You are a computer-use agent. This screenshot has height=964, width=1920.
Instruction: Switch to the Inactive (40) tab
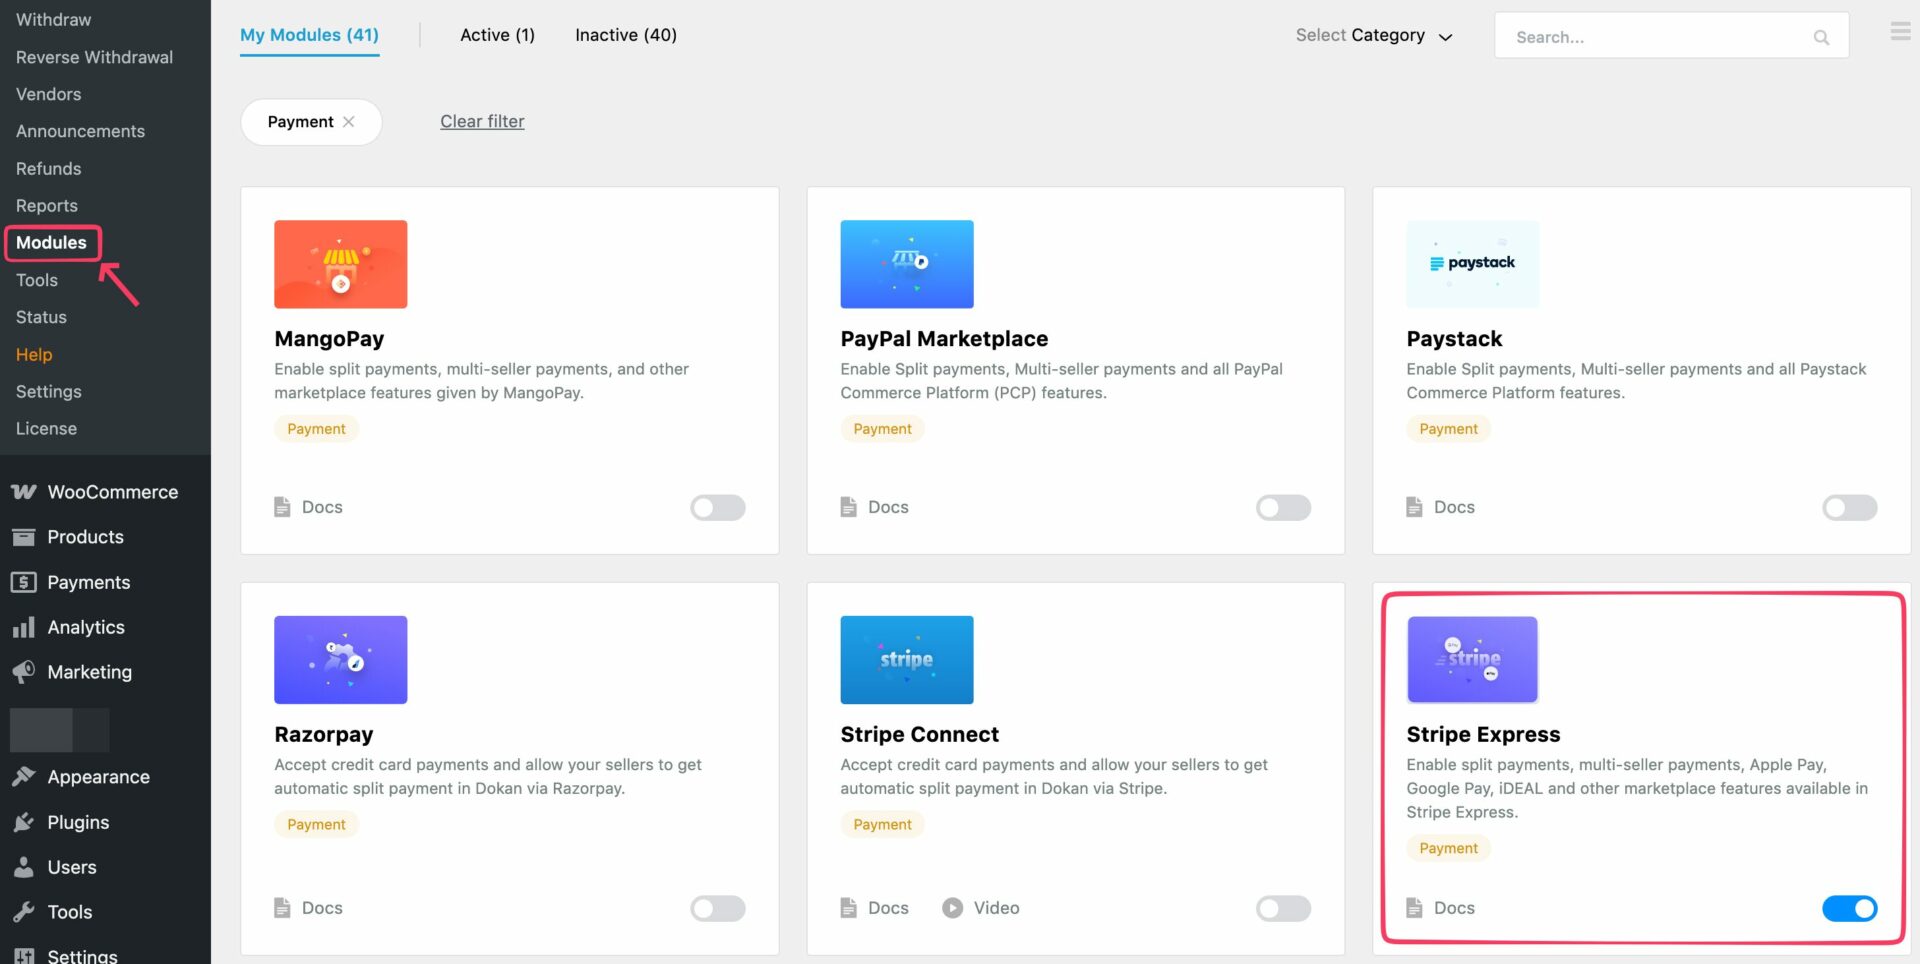625,35
